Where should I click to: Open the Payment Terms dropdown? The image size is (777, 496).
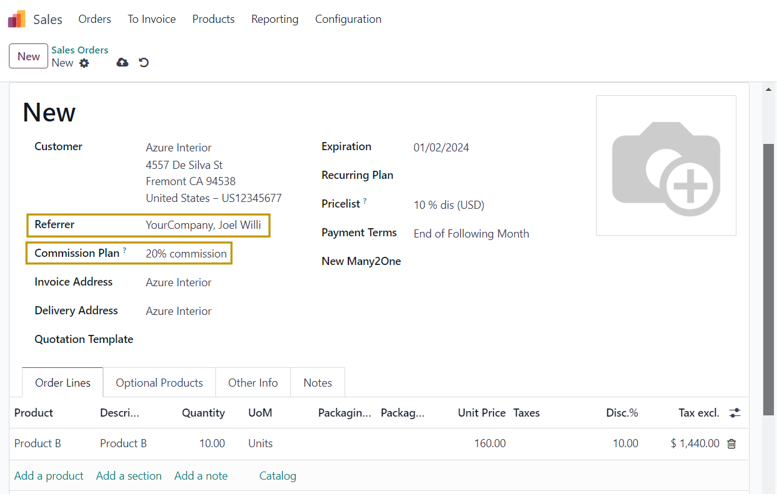[x=471, y=234]
